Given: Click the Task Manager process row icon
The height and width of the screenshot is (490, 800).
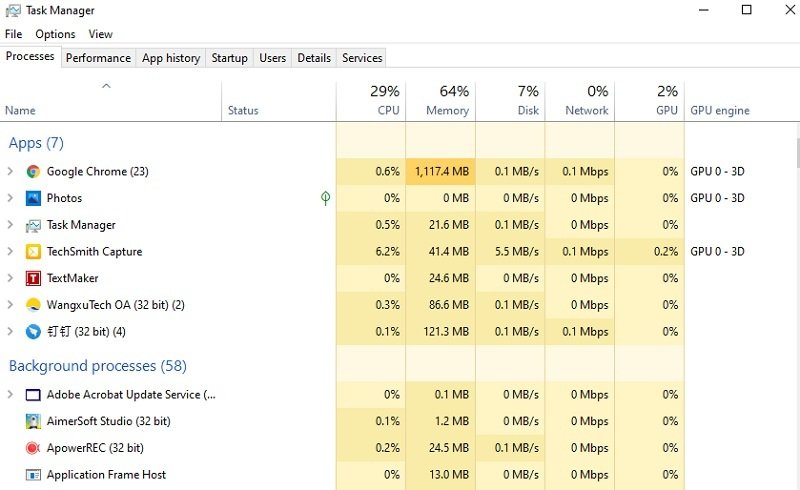Looking at the screenshot, I should [33, 225].
